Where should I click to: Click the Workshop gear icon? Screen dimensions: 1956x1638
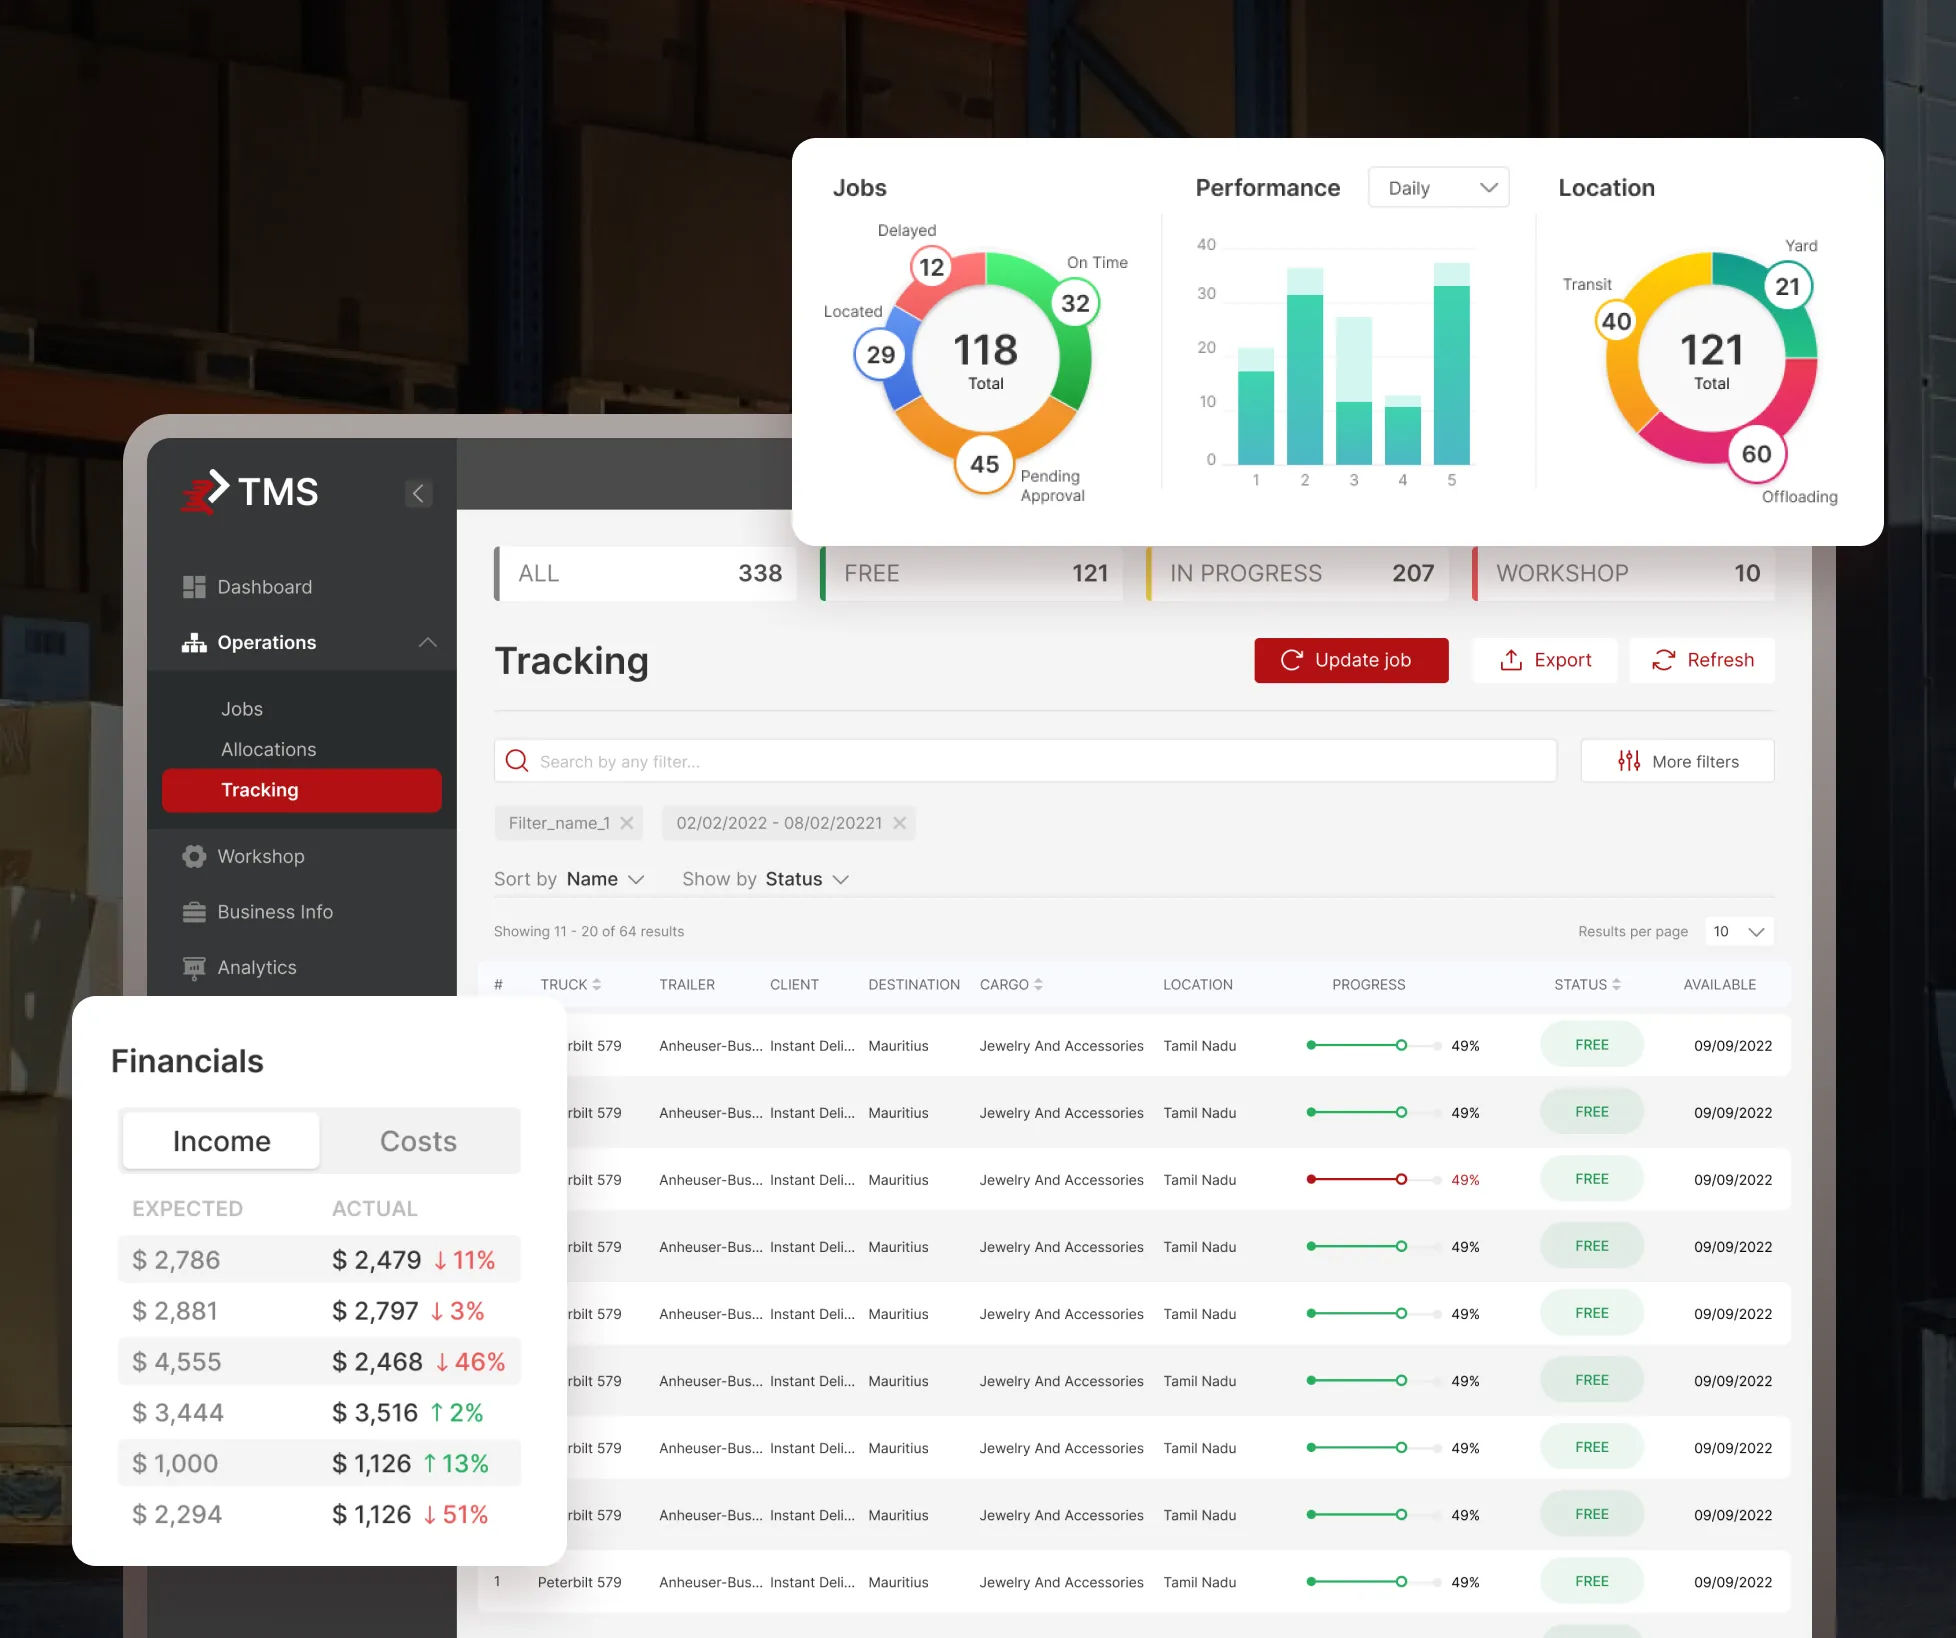pos(193,856)
